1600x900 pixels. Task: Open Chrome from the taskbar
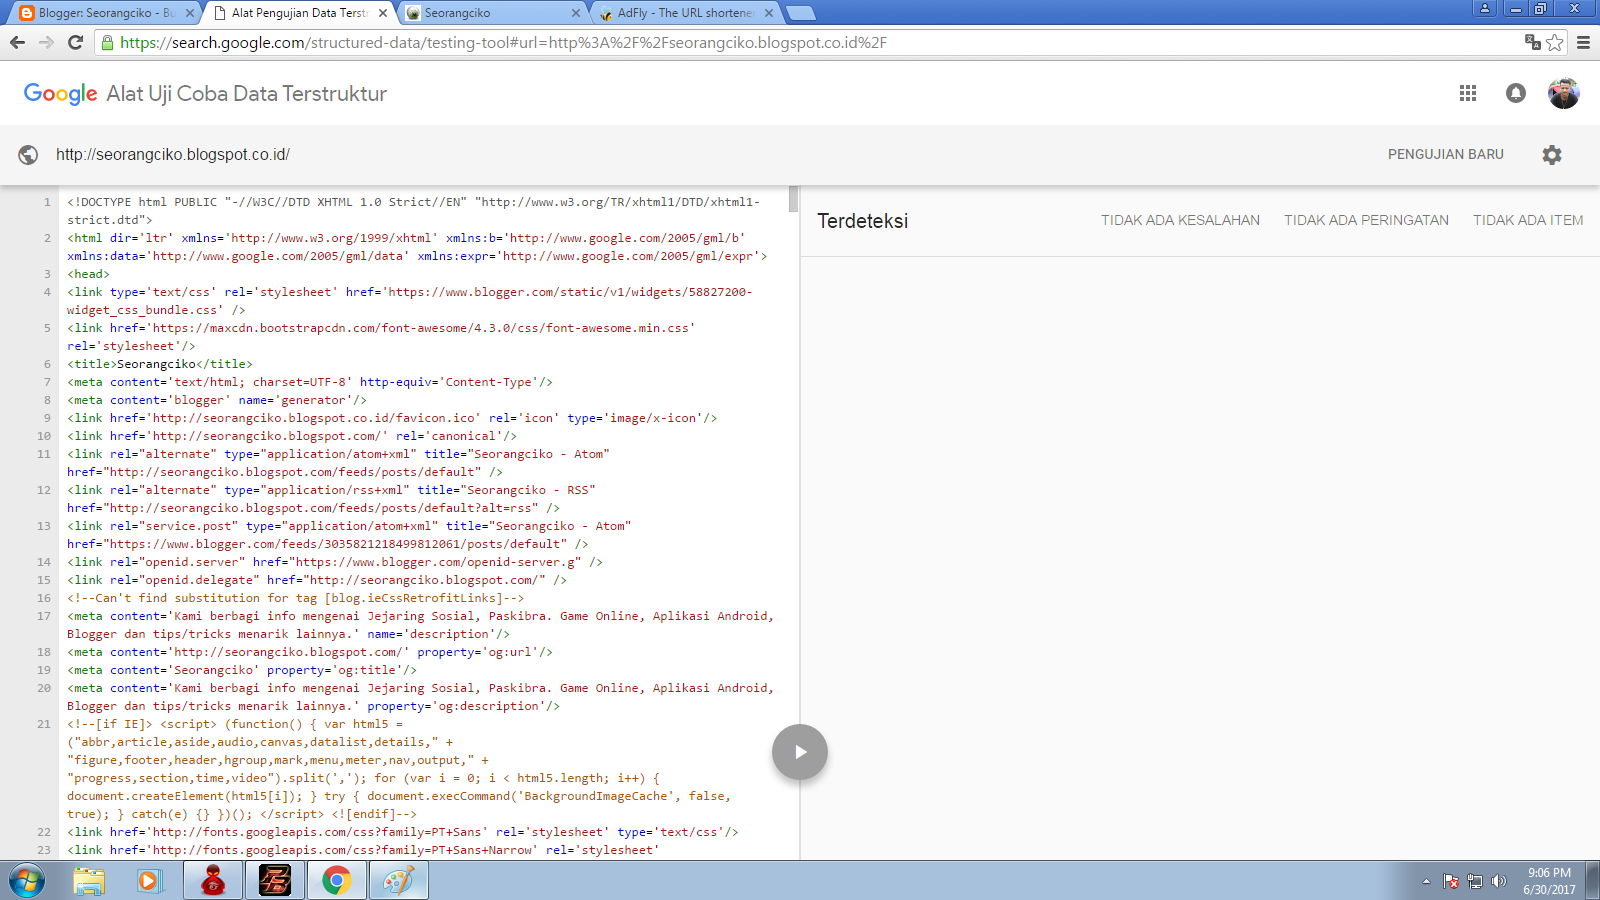click(x=336, y=881)
